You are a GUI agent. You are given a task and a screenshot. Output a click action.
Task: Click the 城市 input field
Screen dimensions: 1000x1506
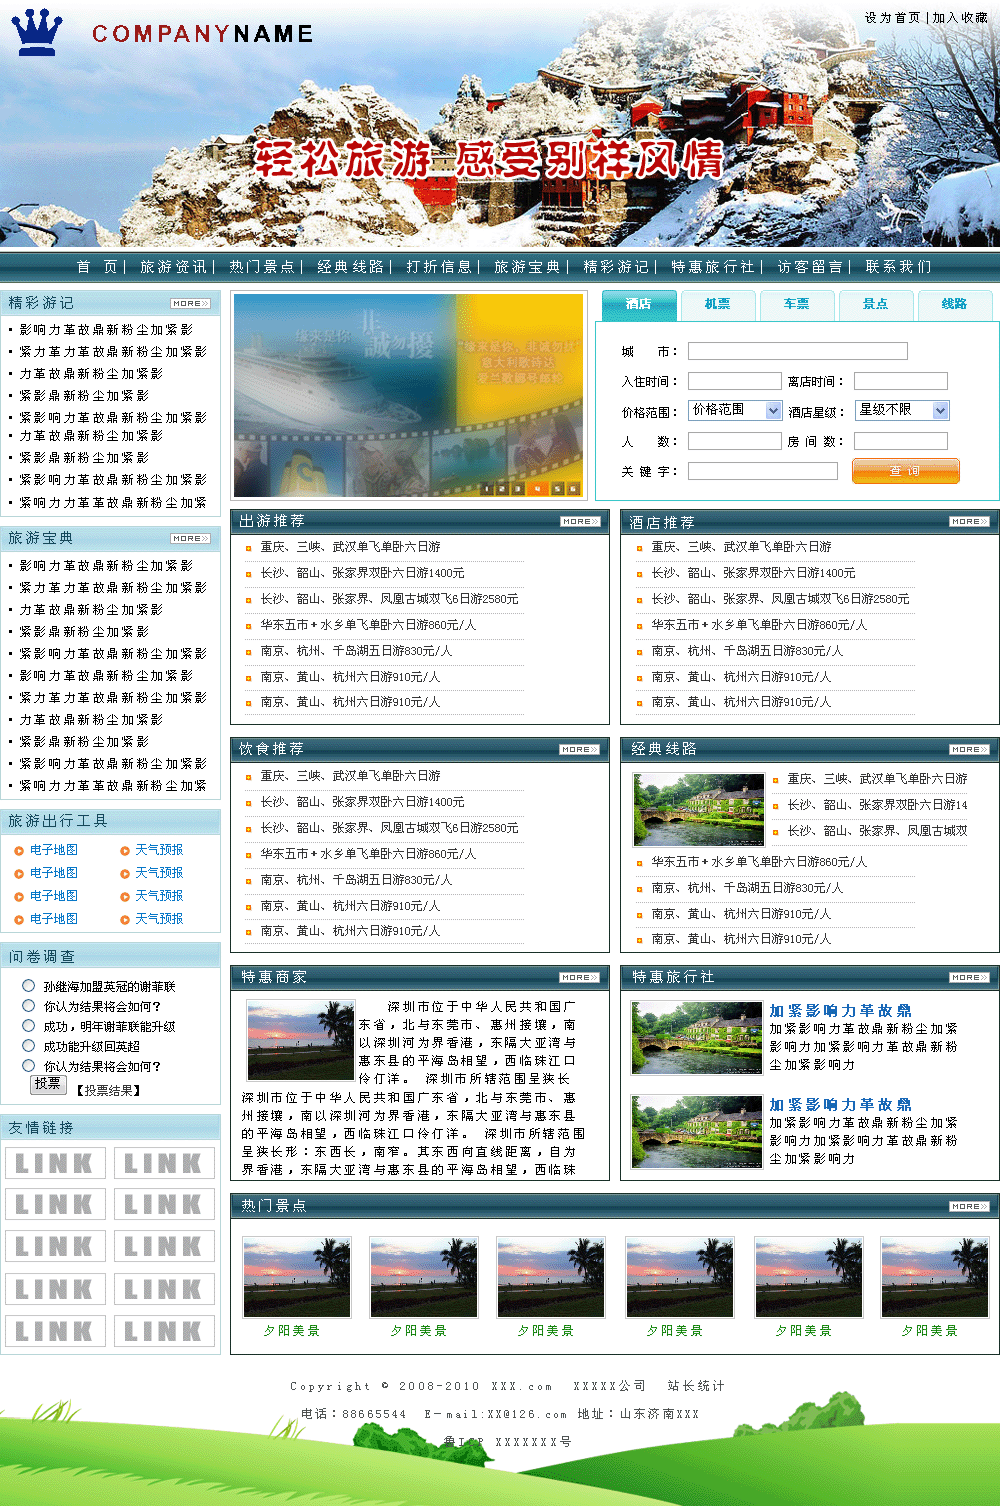coord(797,351)
